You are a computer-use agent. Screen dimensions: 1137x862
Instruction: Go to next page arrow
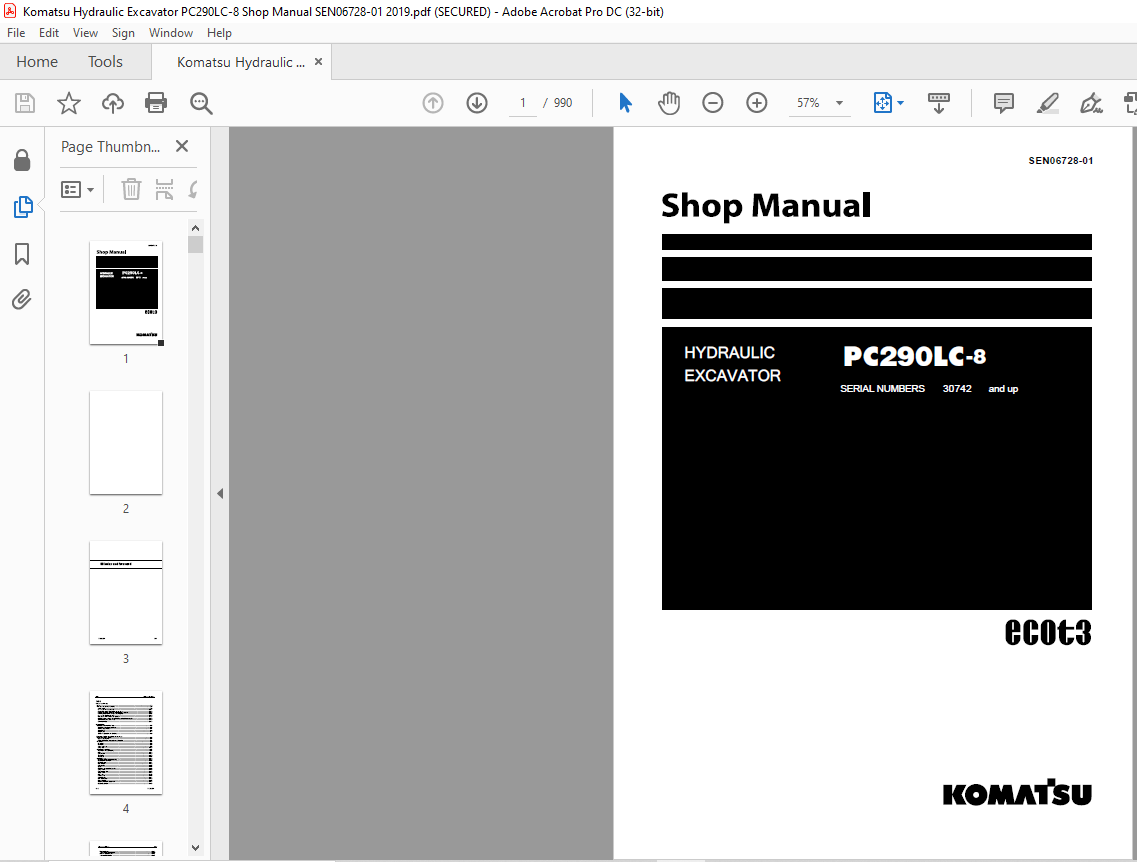click(x=476, y=103)
